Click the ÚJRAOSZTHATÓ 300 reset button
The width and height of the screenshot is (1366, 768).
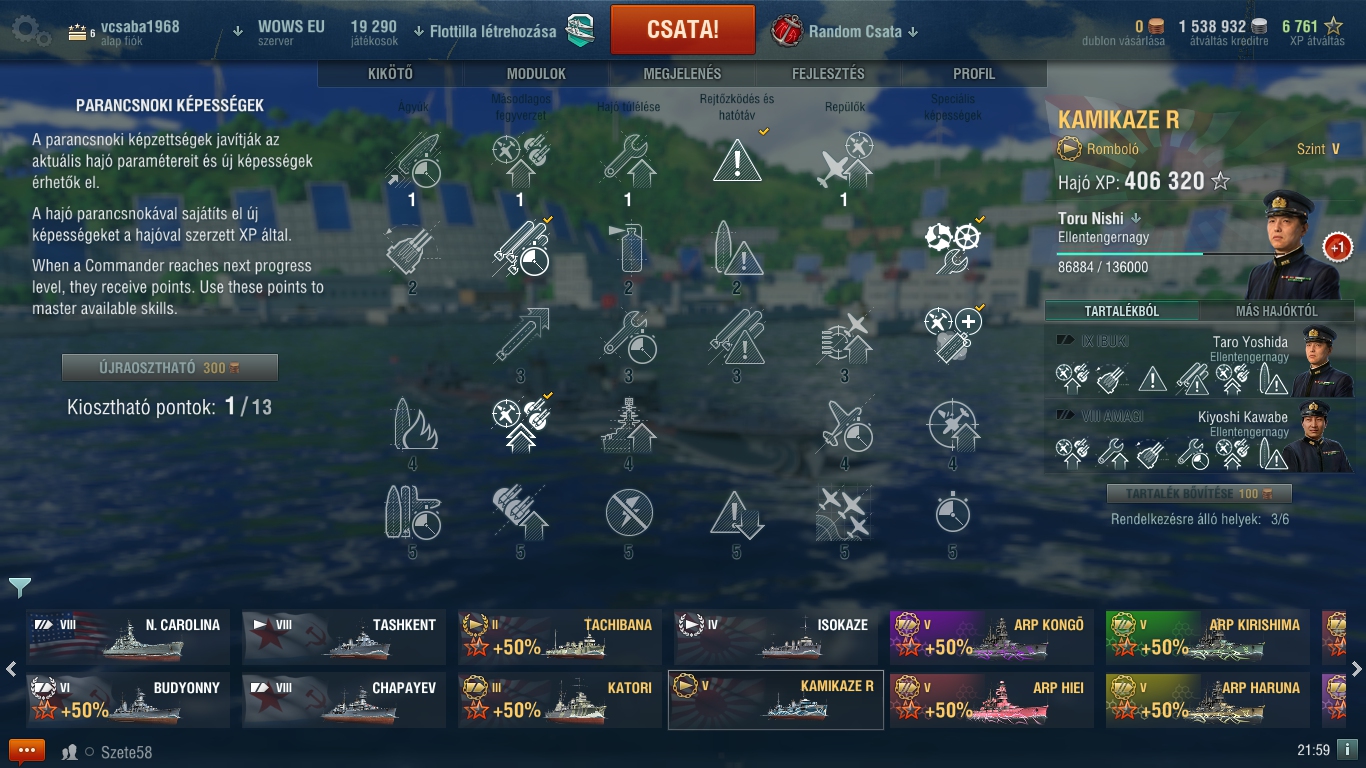(170, 368)
